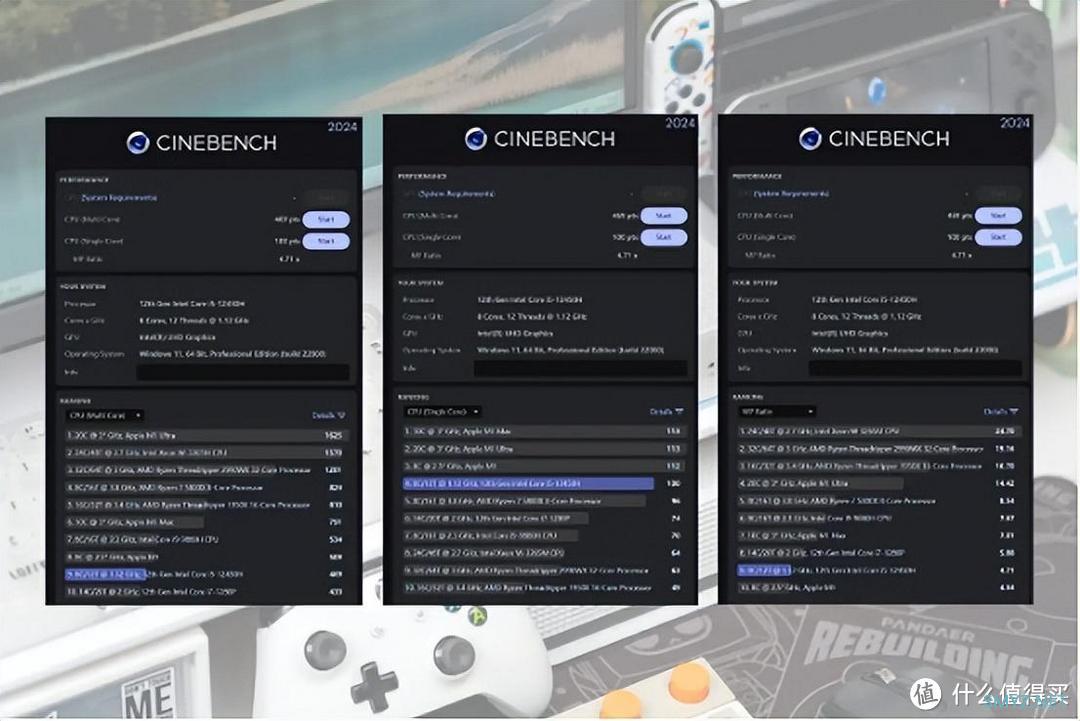
Task: Open System Requirements link in the right window
Action: coord(791,194)
